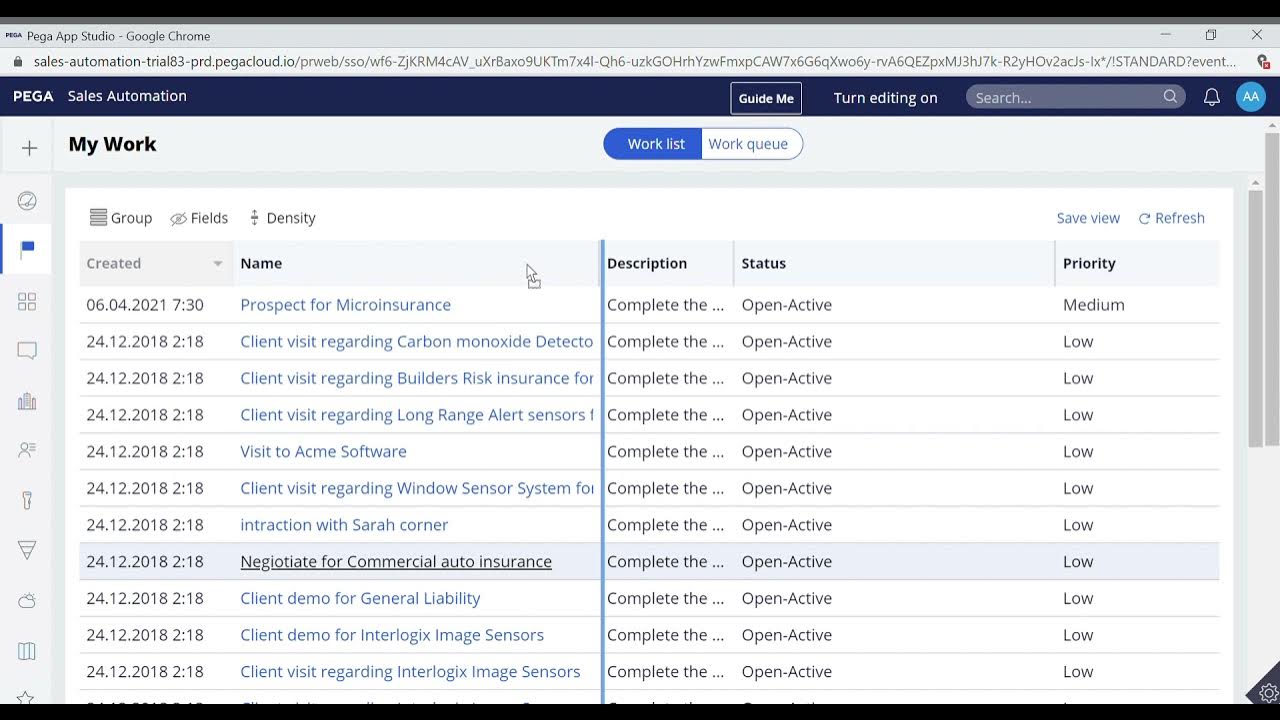Turn editing on

(x=885, y=97)
